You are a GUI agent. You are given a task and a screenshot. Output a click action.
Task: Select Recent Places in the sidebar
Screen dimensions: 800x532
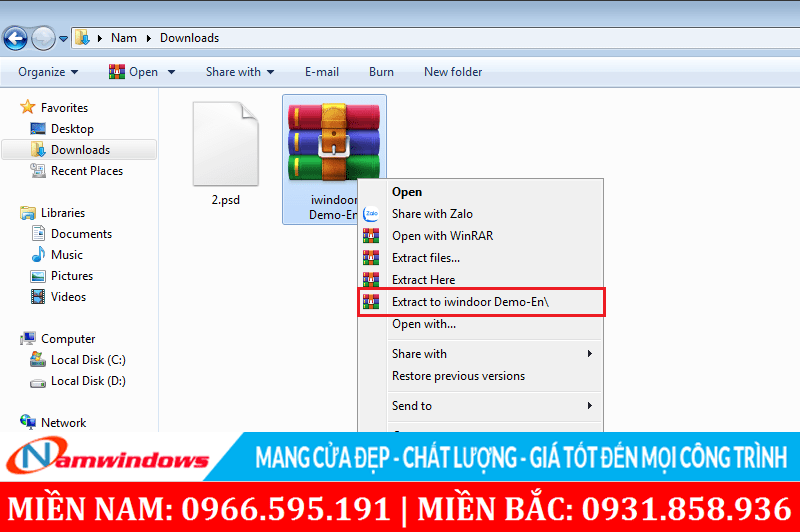coord(87,170)
